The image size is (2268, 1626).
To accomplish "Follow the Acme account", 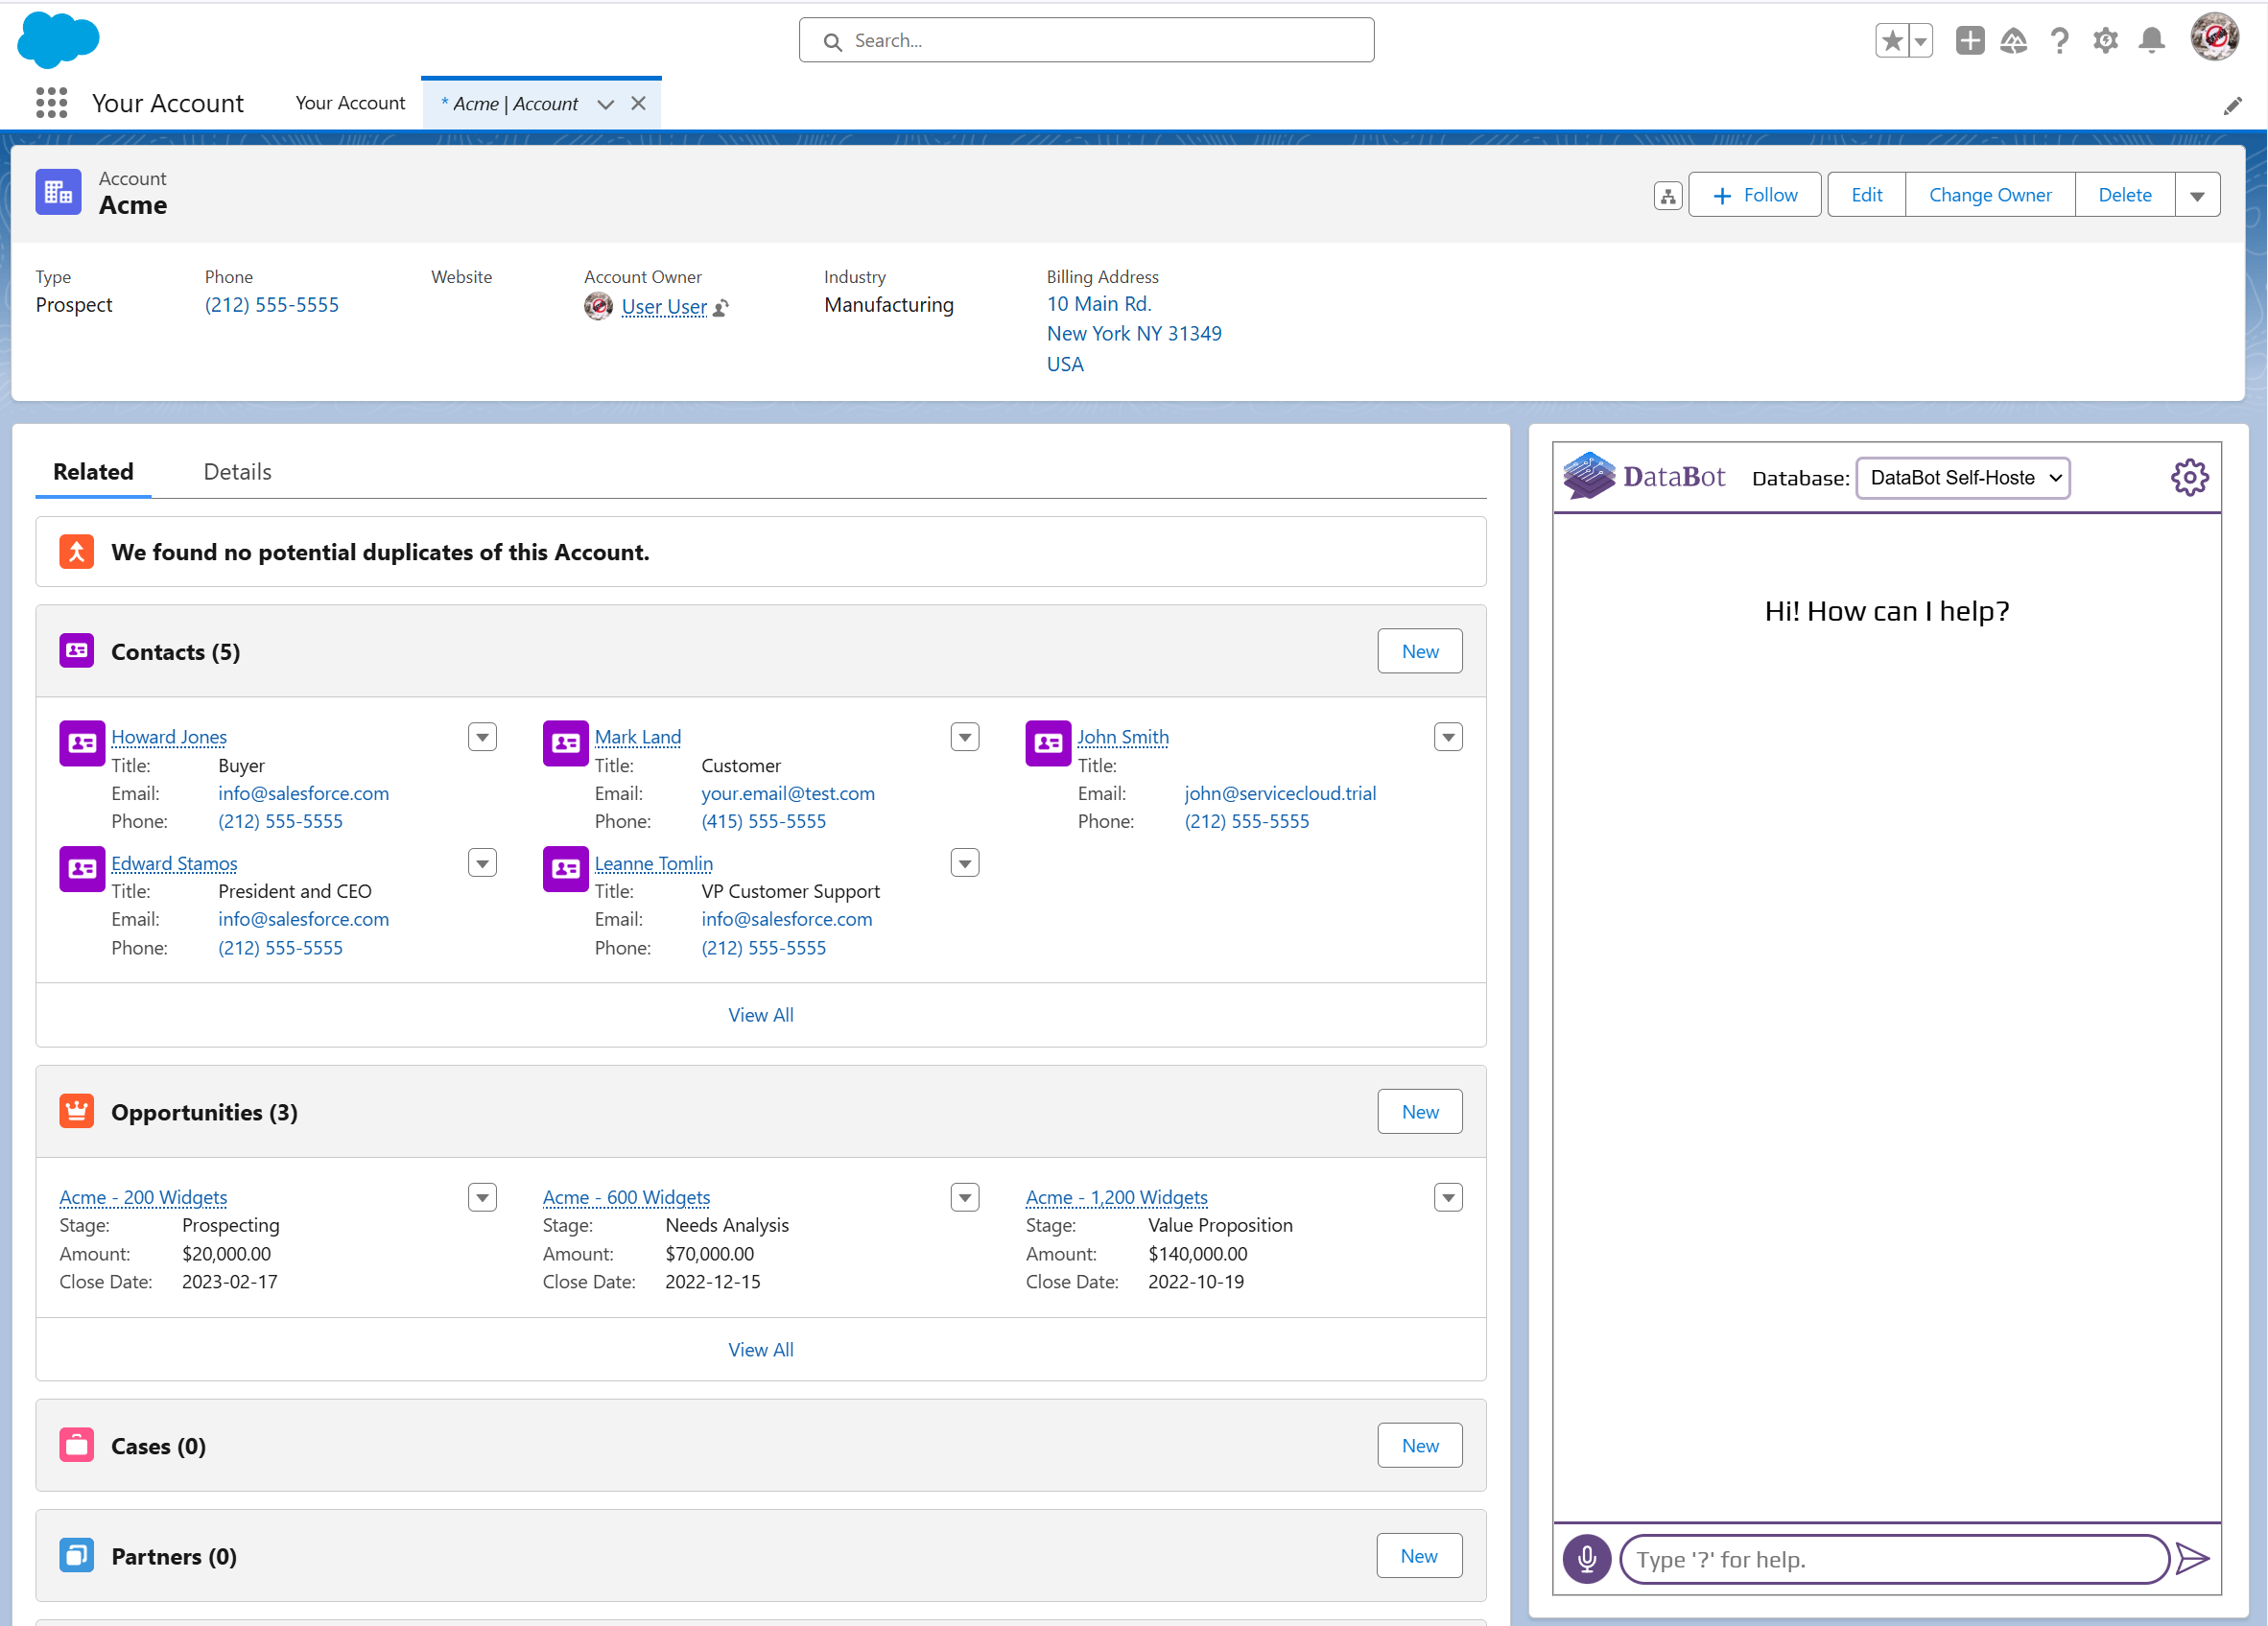I will [x=1755, y=195].
